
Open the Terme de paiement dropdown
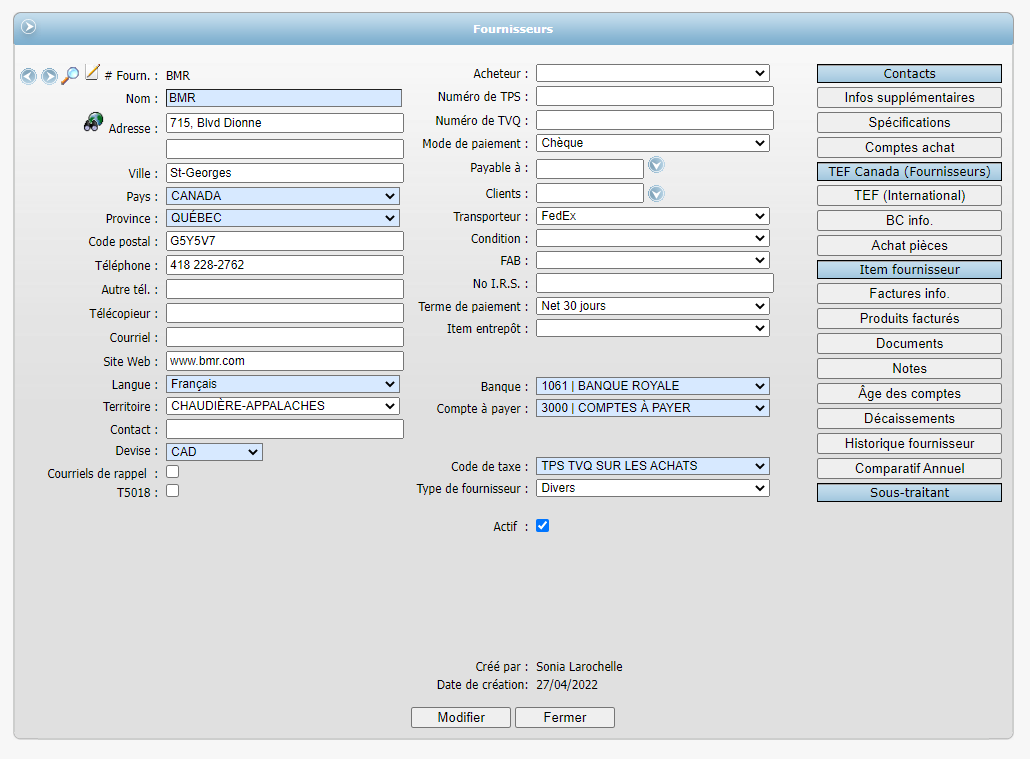coord(653,306)
